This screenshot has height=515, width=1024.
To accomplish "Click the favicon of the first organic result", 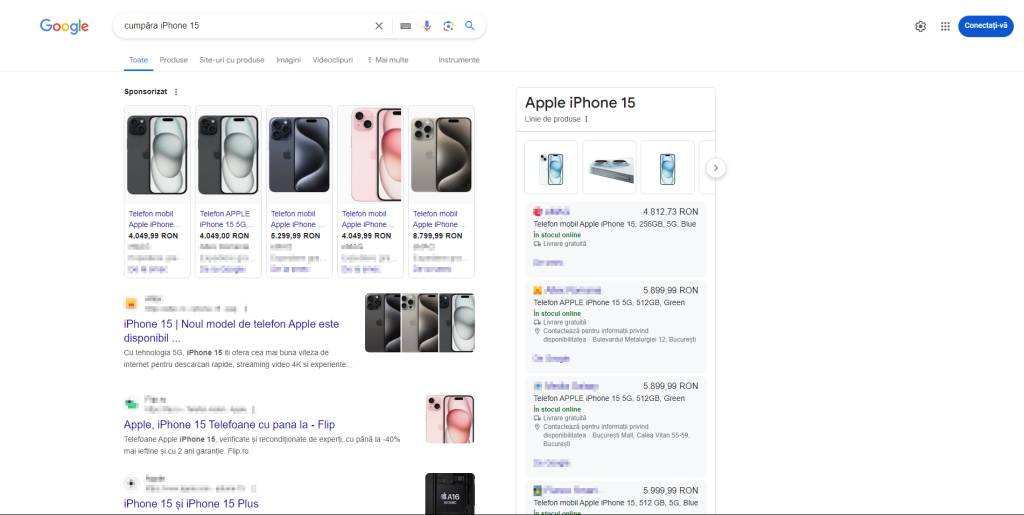I will pyautogui.click(x=131, y=304).
